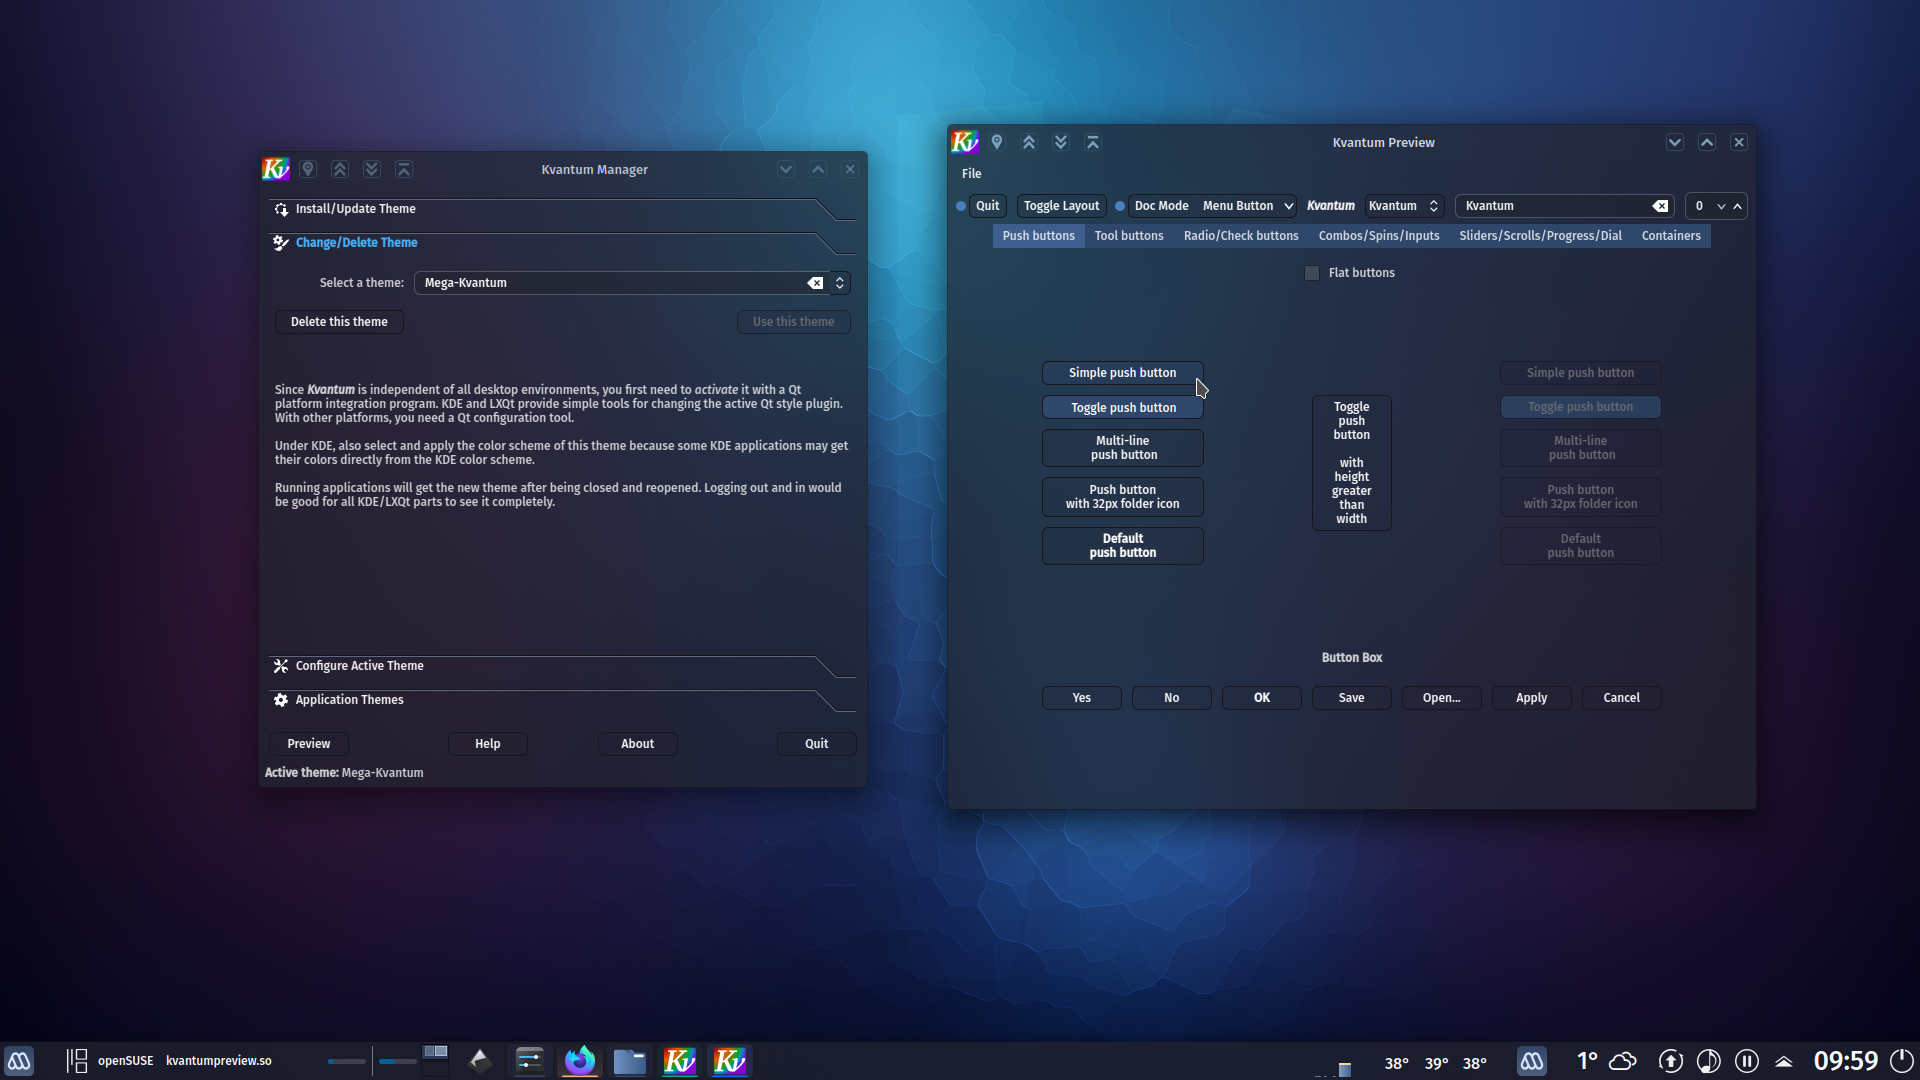Show hidden system tray icons arrow
This screenshot has width=1920, height=1080.
pos(1784,1061)
